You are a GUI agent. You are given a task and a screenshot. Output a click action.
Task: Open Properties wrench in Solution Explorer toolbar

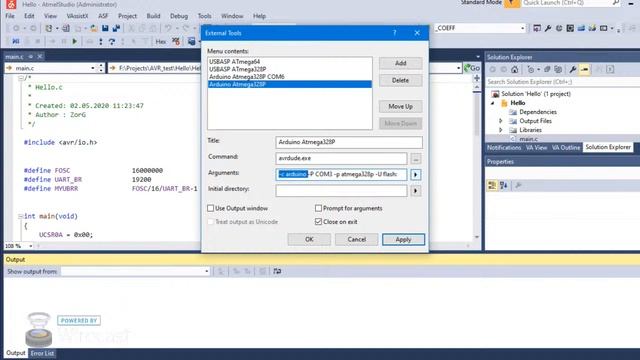[x=573, y=70]
